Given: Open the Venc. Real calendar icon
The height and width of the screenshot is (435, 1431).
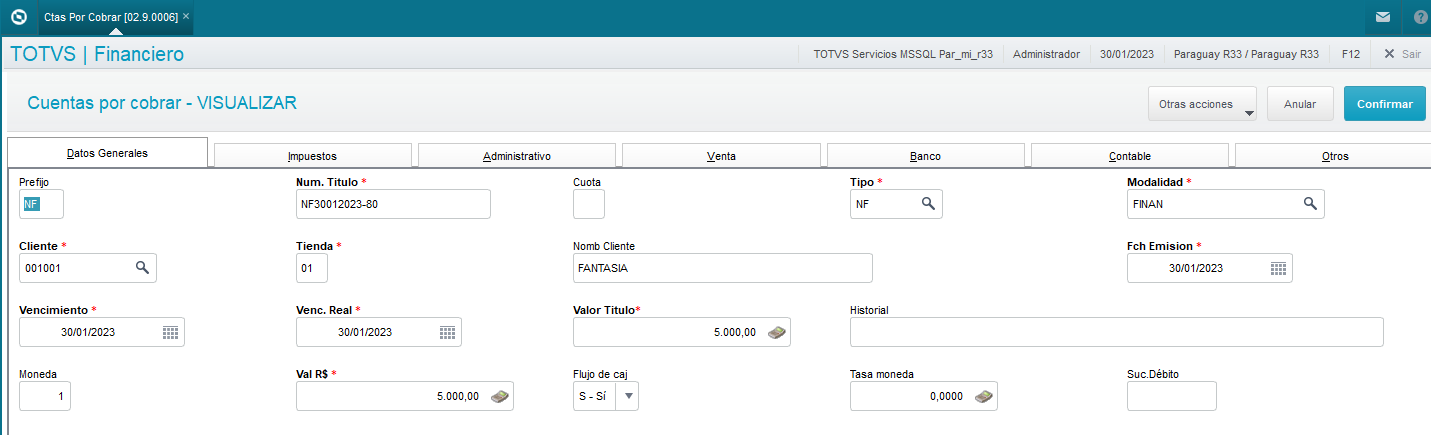Looking at the screenshot, I should 447,332.
